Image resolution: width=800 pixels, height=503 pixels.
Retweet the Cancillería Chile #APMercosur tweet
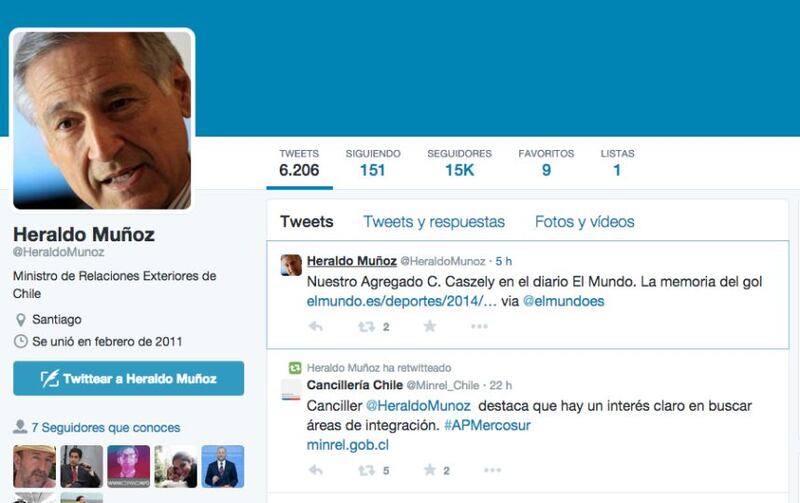[366, 470]
